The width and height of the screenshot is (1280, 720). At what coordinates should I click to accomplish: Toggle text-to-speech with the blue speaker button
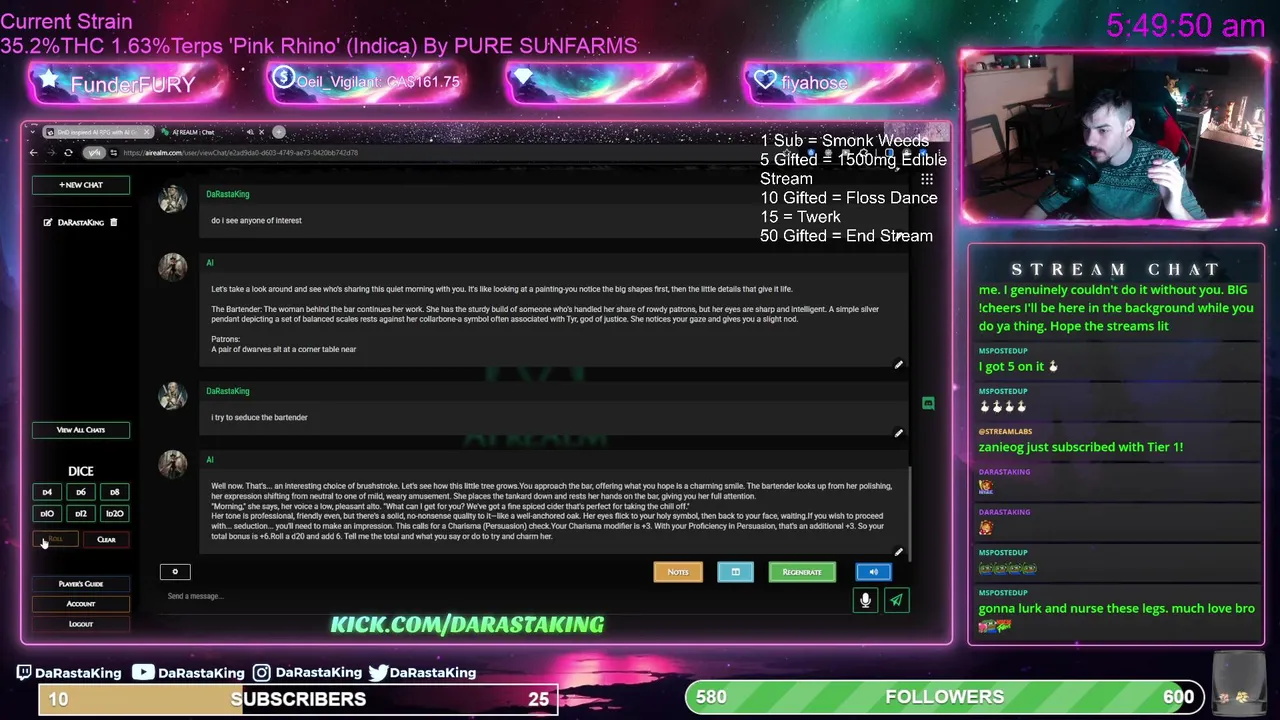click(x=873, y=572)
